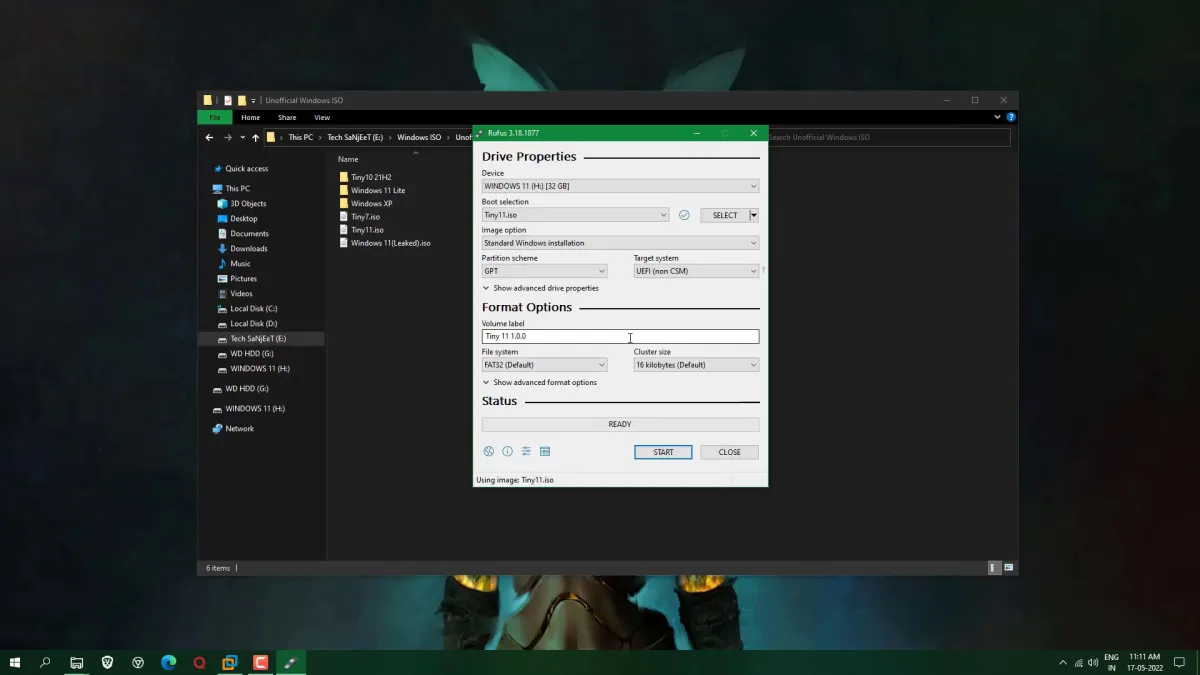Open the volume control in system tray
Viewport: 1200px width, 675px height.
[1092, 662]
